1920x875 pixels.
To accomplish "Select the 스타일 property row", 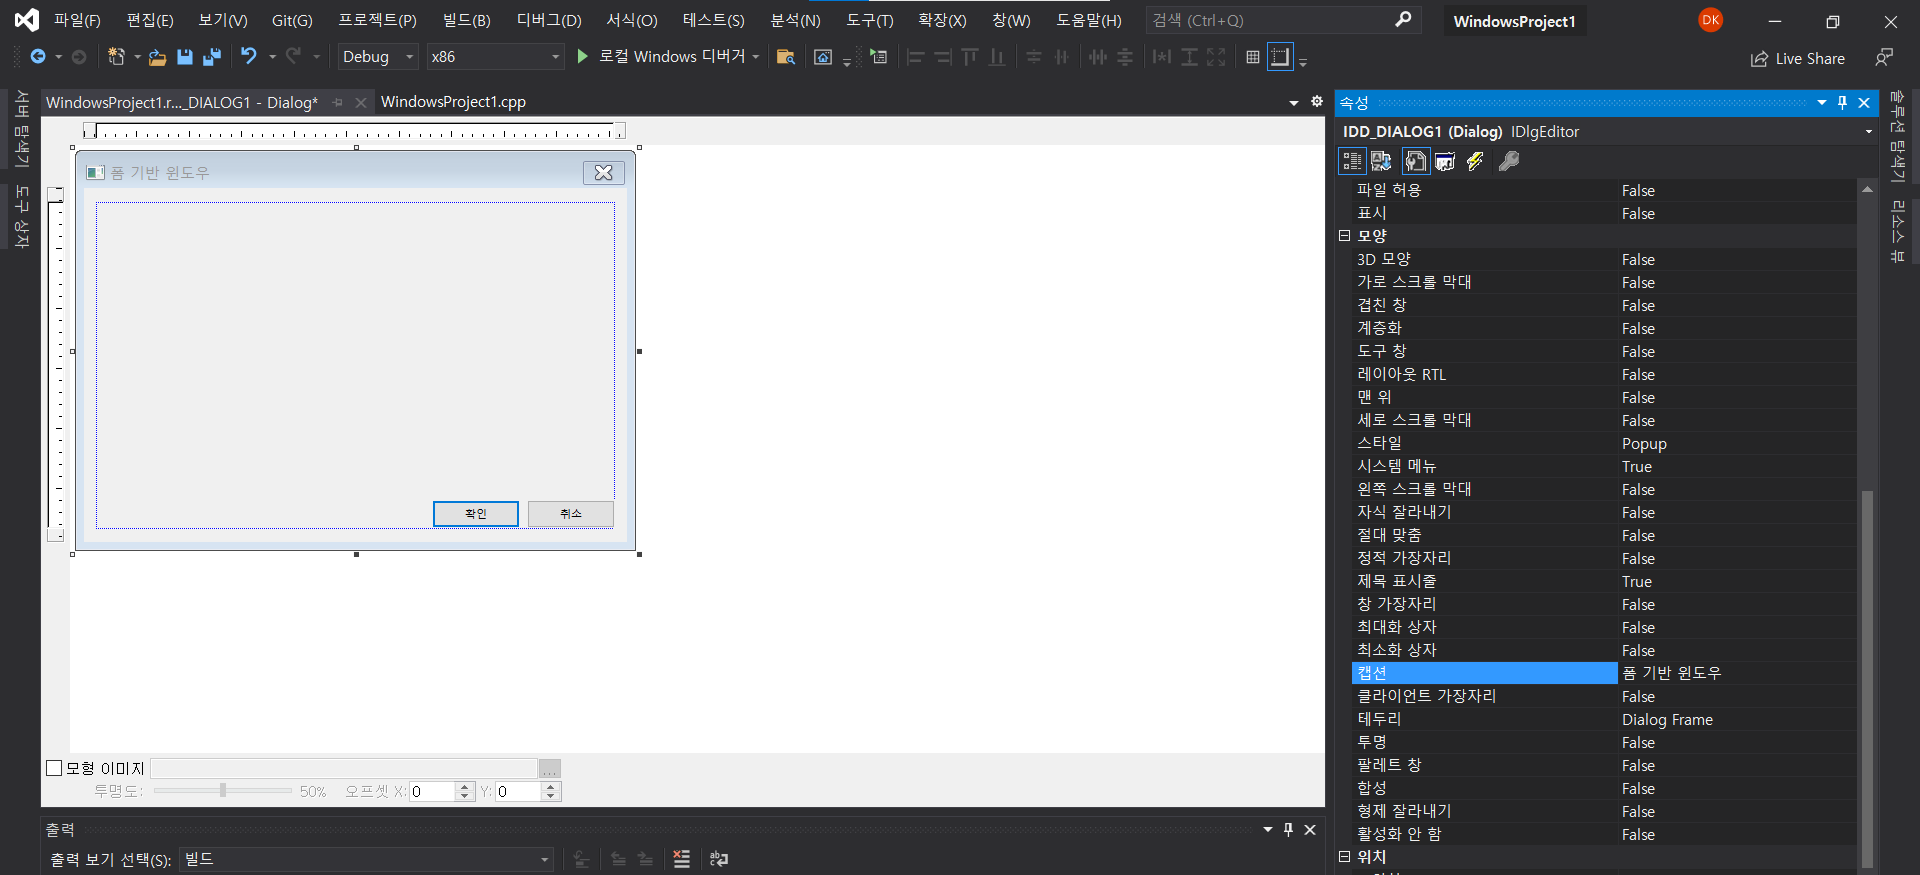I will pos(1604,443).
